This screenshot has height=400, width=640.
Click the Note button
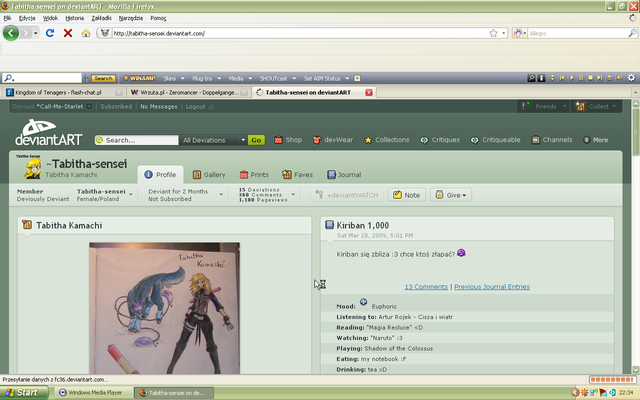click(407, 195)
